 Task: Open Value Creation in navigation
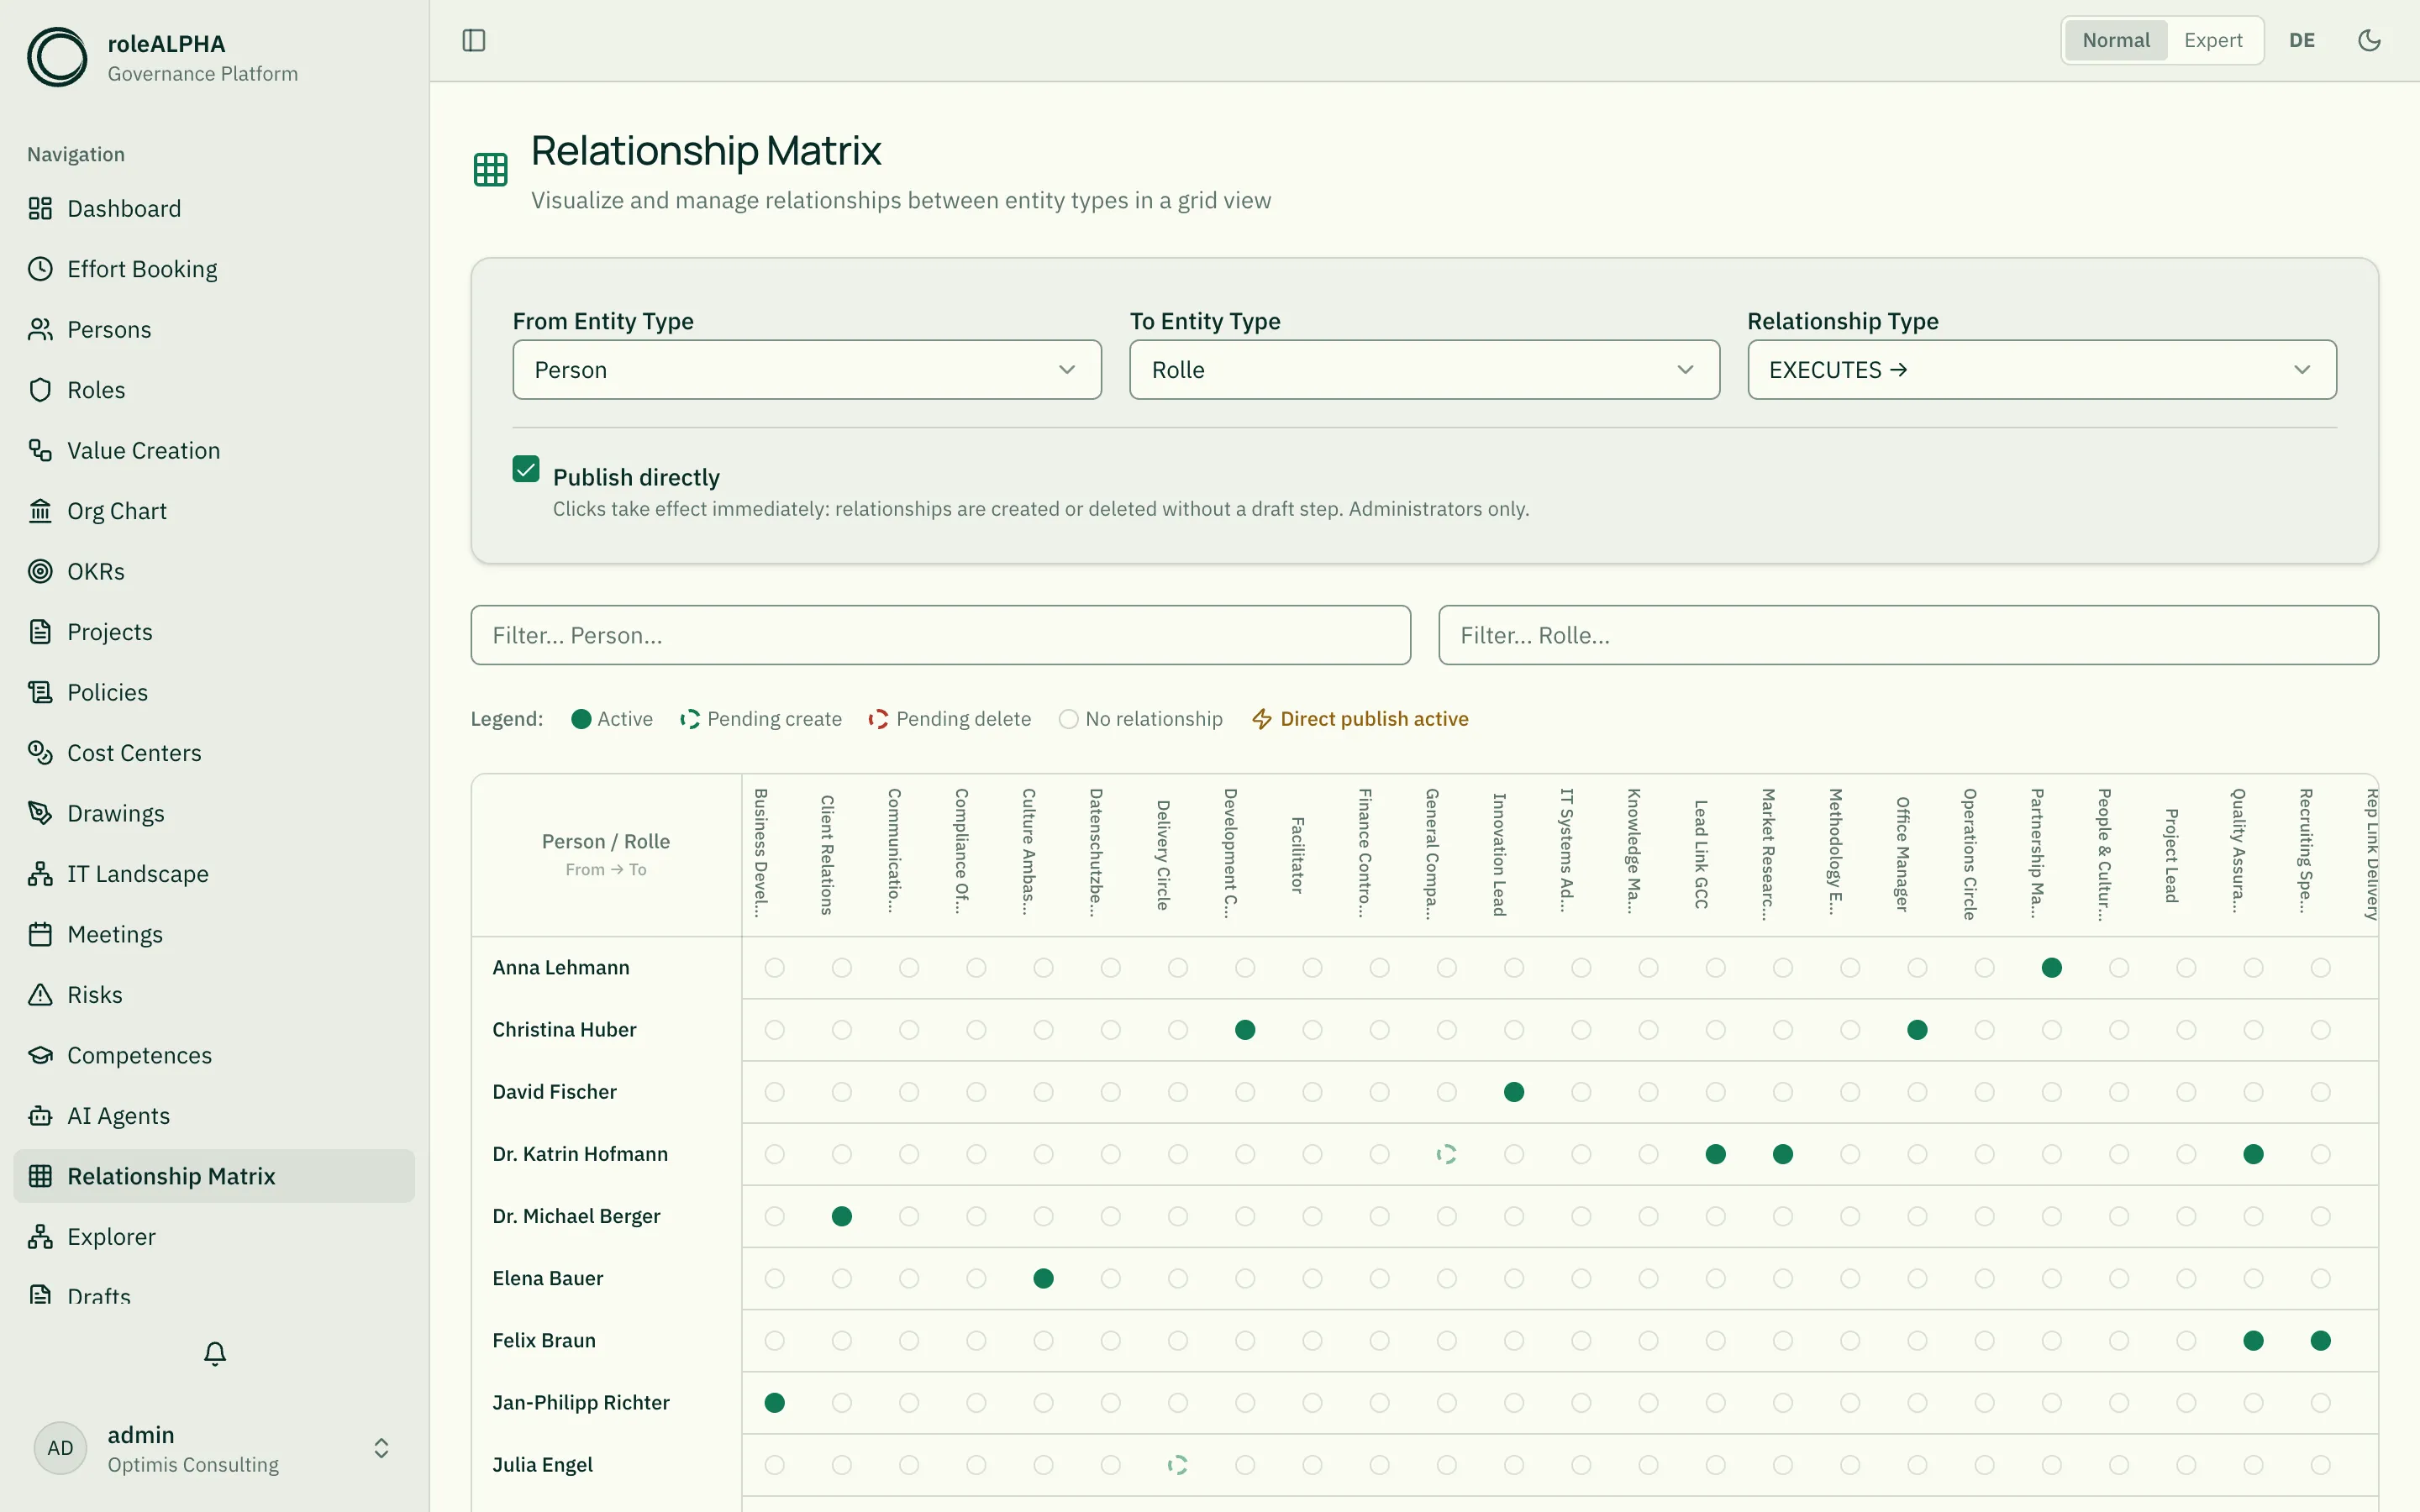pyautogui.click(x=214, y=450)
